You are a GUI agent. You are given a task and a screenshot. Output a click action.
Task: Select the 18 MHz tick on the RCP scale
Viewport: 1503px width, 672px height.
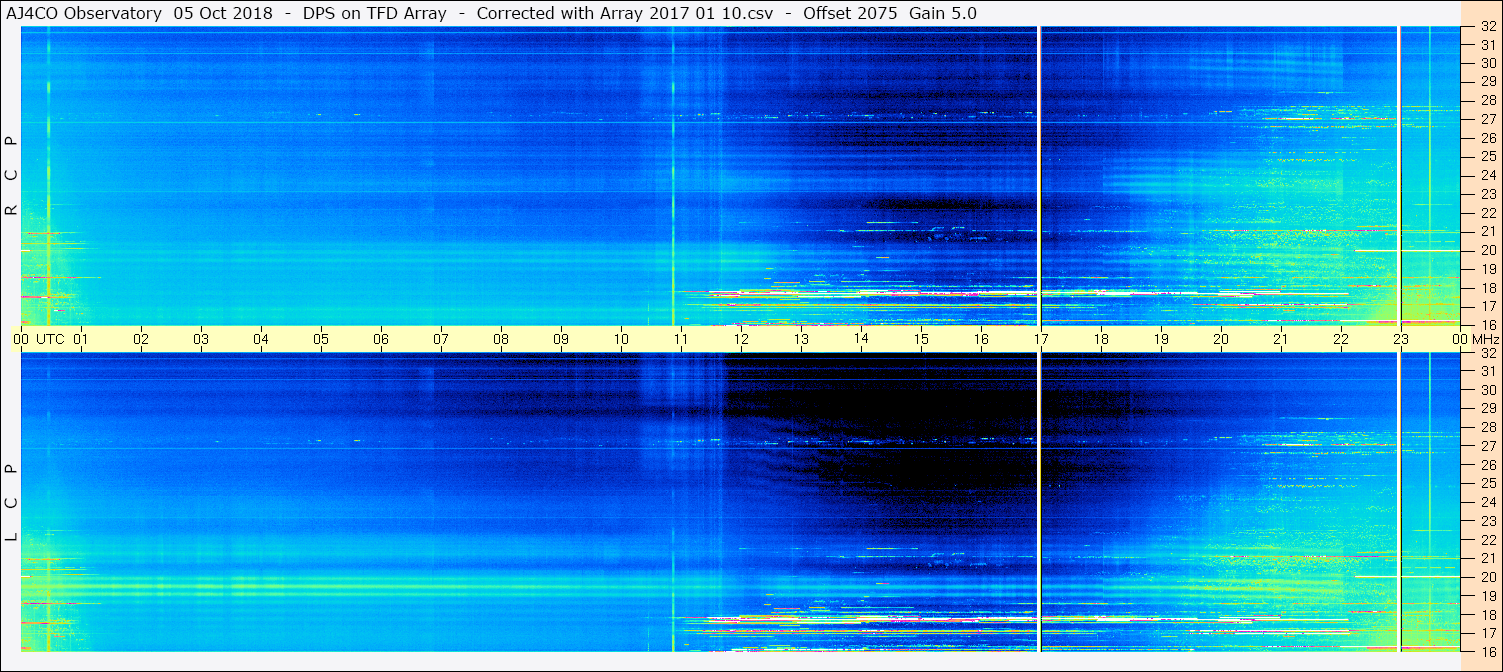coord(1488,287)
